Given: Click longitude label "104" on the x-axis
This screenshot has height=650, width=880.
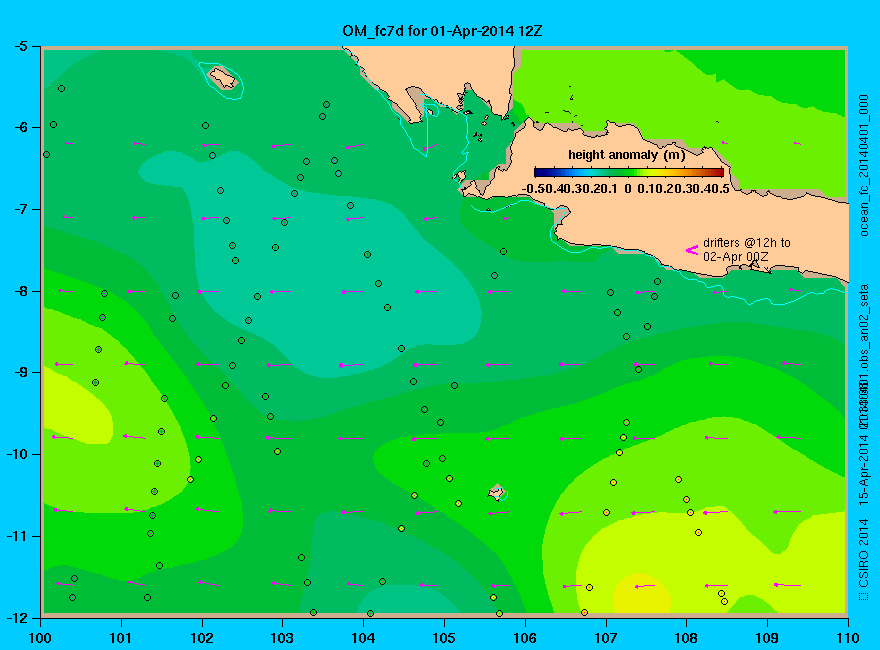Looking at the screenshot, I should pos(363,638).
